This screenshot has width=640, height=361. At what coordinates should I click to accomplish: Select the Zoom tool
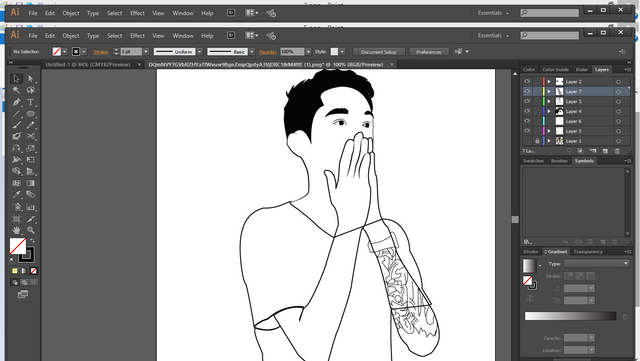[x=31, y=230]
